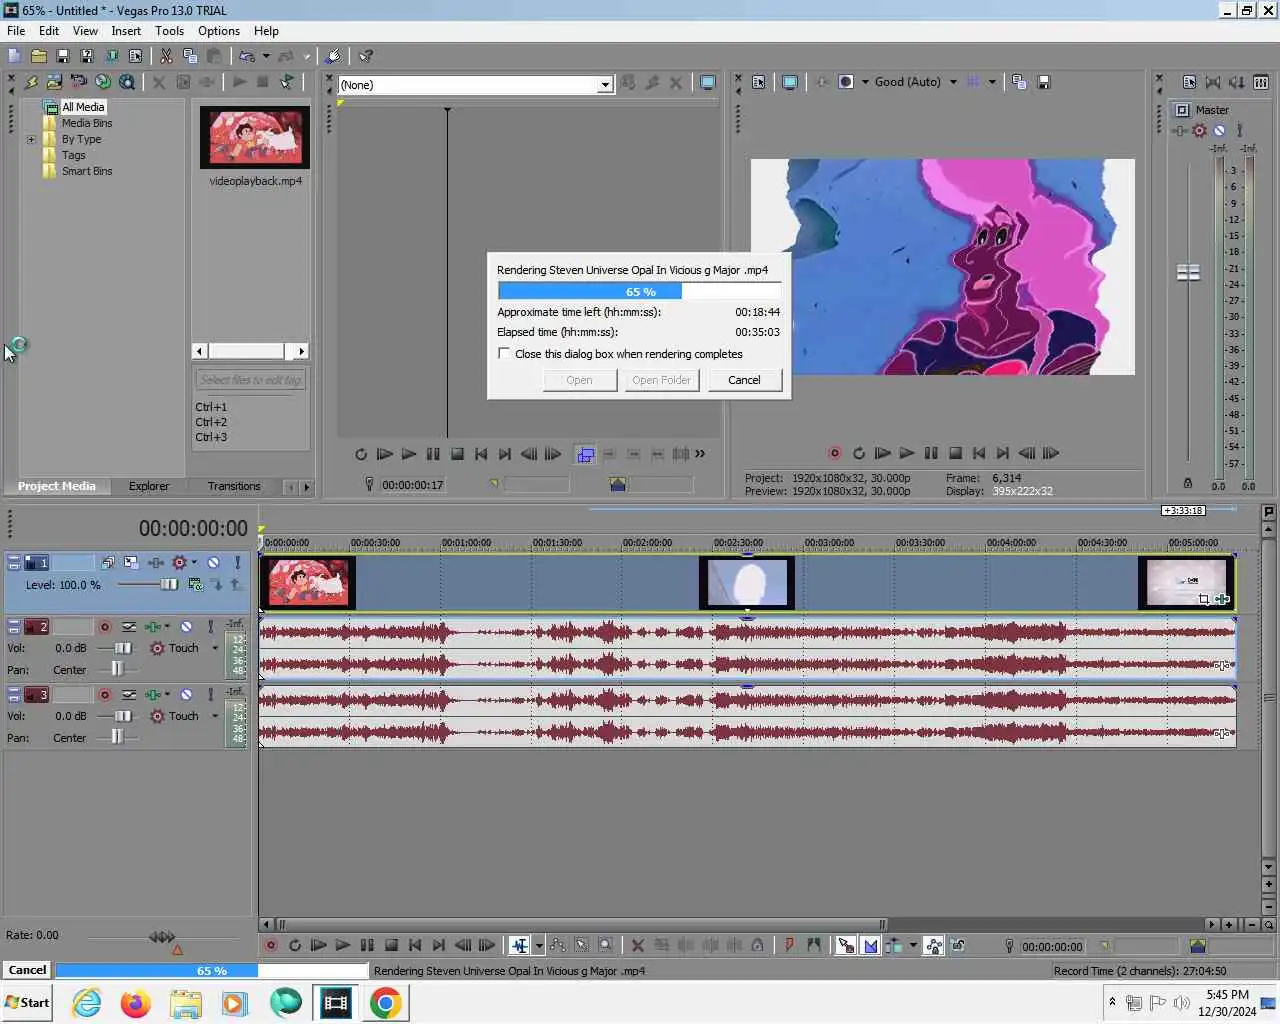
Task: Toggle Mute on video track 1
Action: (x=213, y=563)
